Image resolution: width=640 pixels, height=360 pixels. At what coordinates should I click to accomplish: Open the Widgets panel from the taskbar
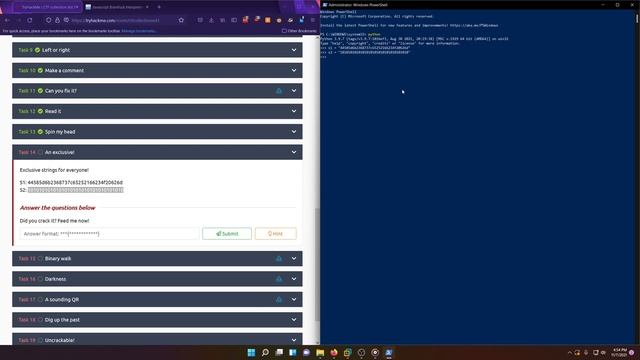tap(293, 352)
